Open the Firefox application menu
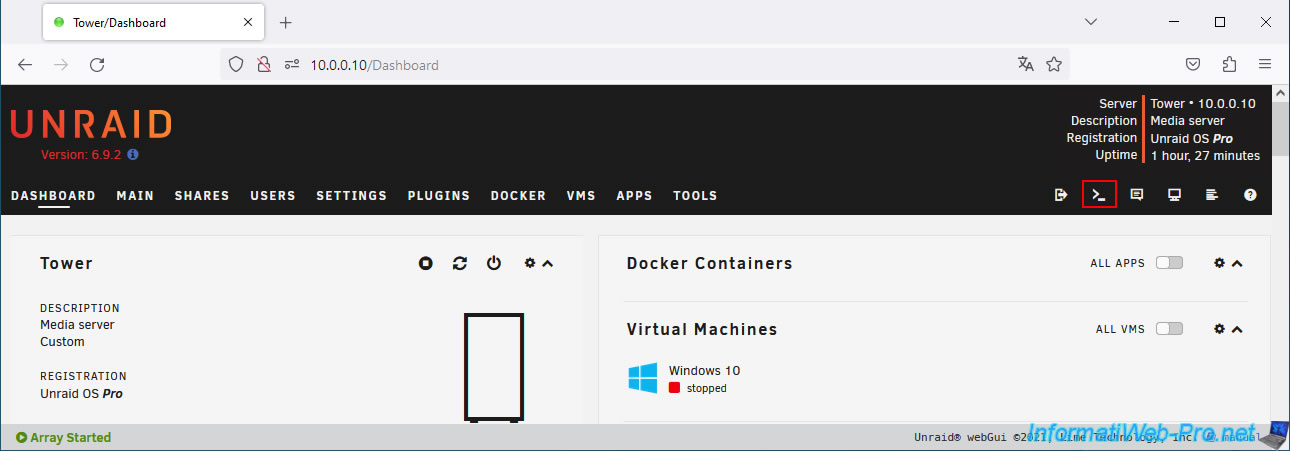Screen dimensions: 1290x451 pyautogui.click(x=1265, y=64)
